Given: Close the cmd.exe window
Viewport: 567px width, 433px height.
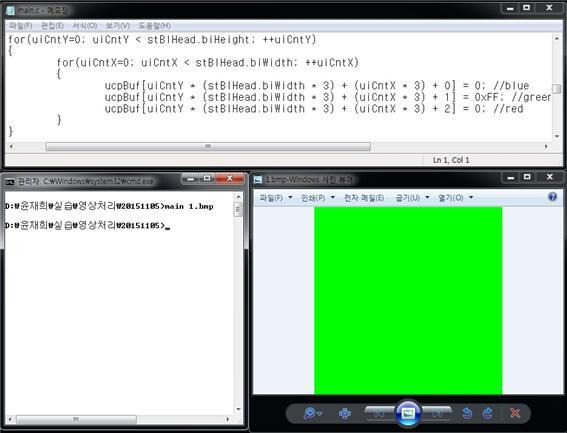Looking at the screenshot, I should 230,178.
